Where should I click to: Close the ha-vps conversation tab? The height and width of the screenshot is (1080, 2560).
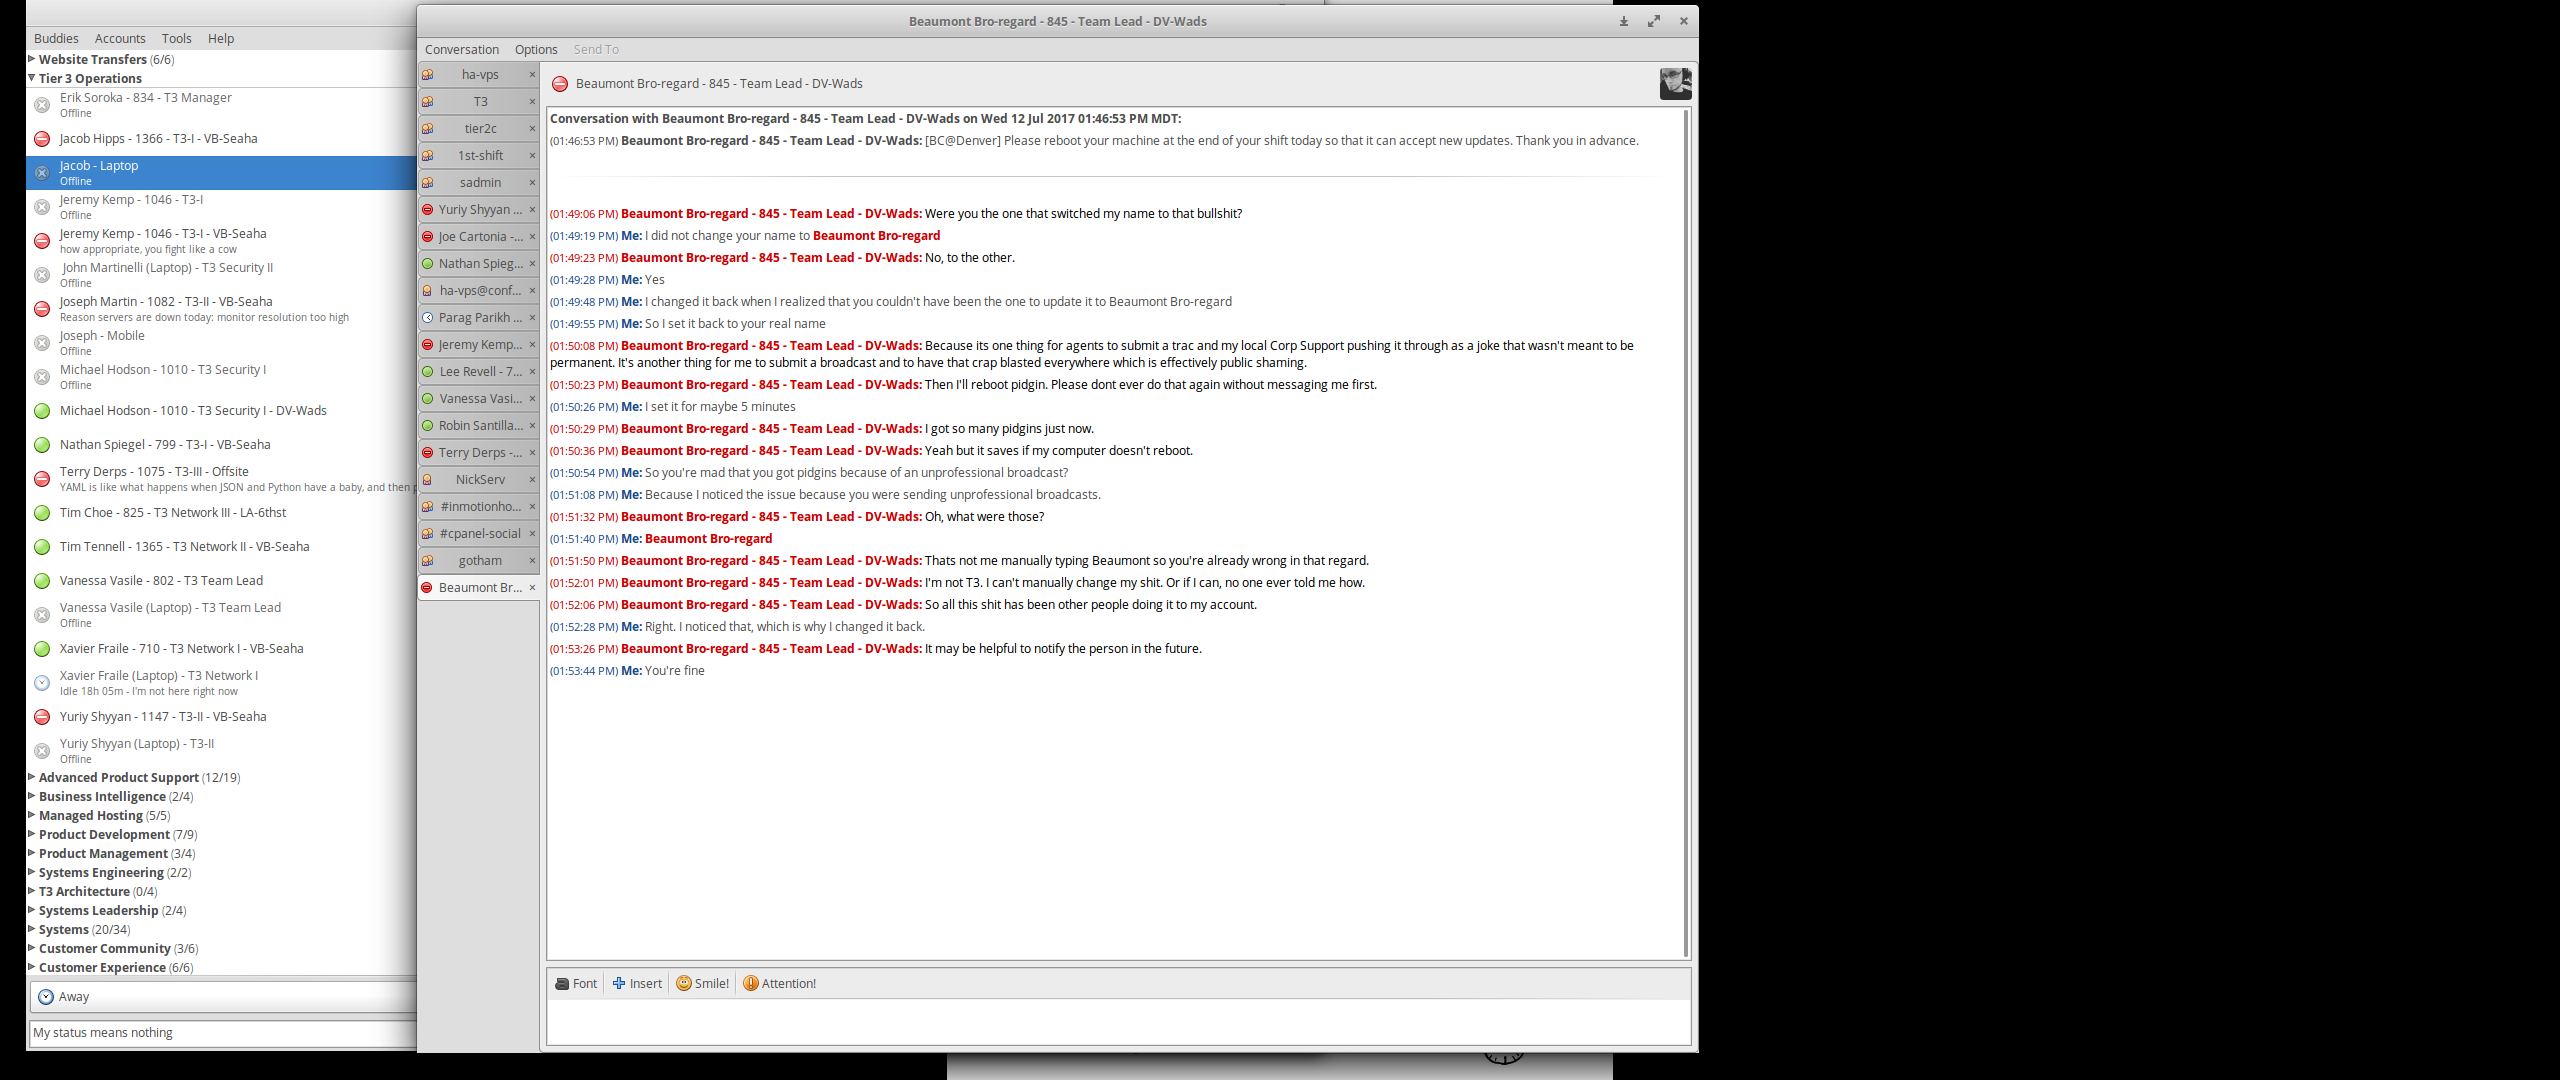532,75
